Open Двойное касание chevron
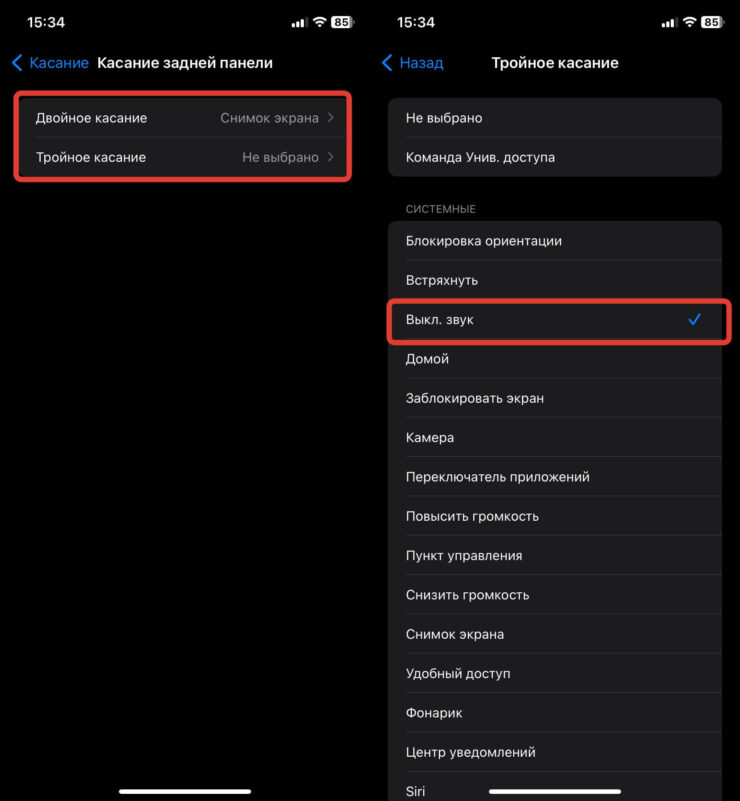This screenshot has width=740, height=801. click(x=331, y=118)
